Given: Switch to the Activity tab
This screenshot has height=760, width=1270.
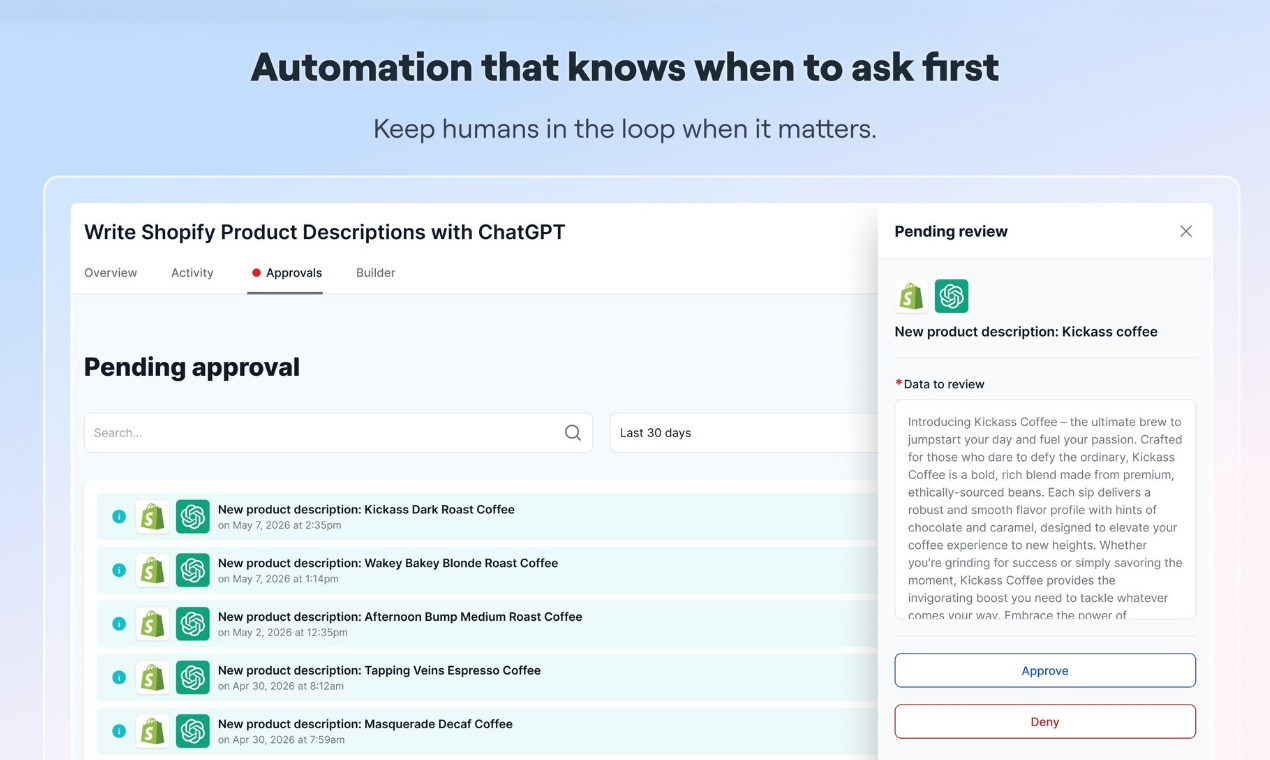Looking at the screenshot, I should [x=192, y=273].
